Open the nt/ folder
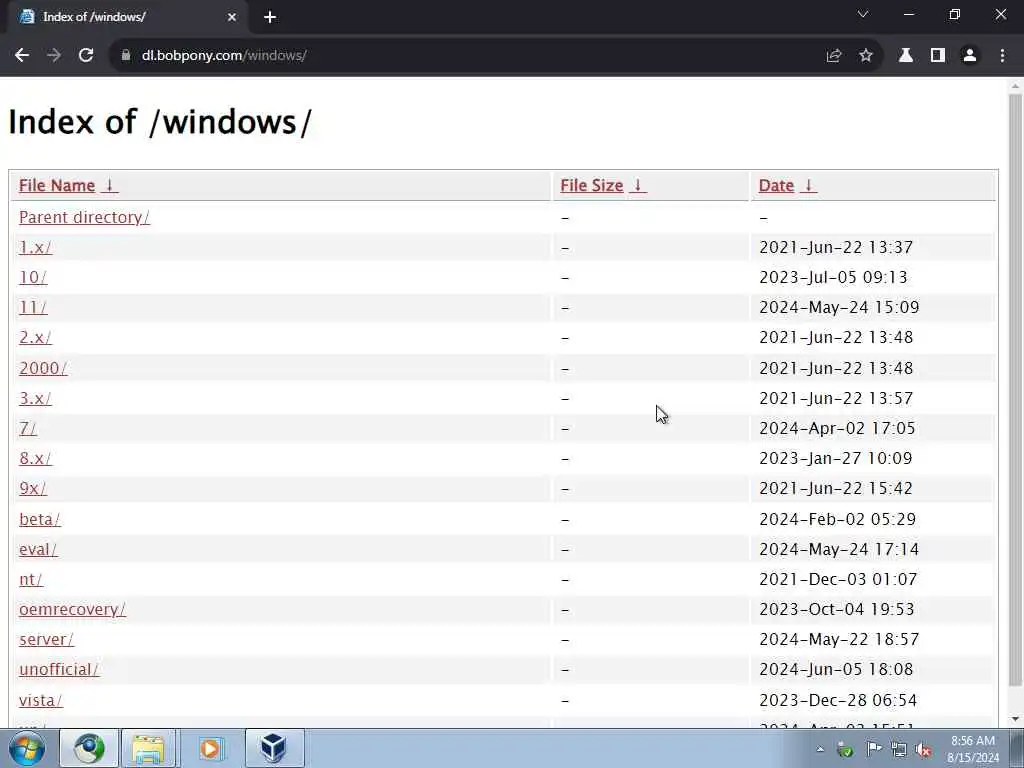This screenshot has width=1024, height=768. 31,579
